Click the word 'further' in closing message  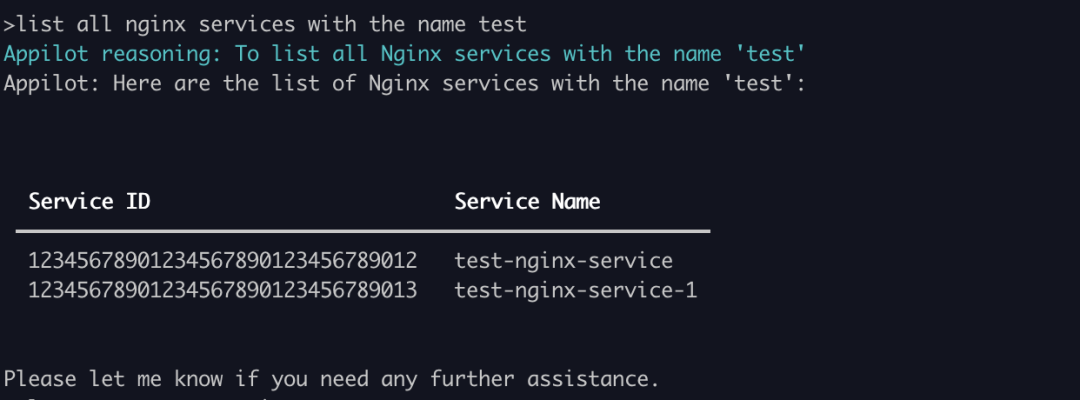(x=473, y=379)
